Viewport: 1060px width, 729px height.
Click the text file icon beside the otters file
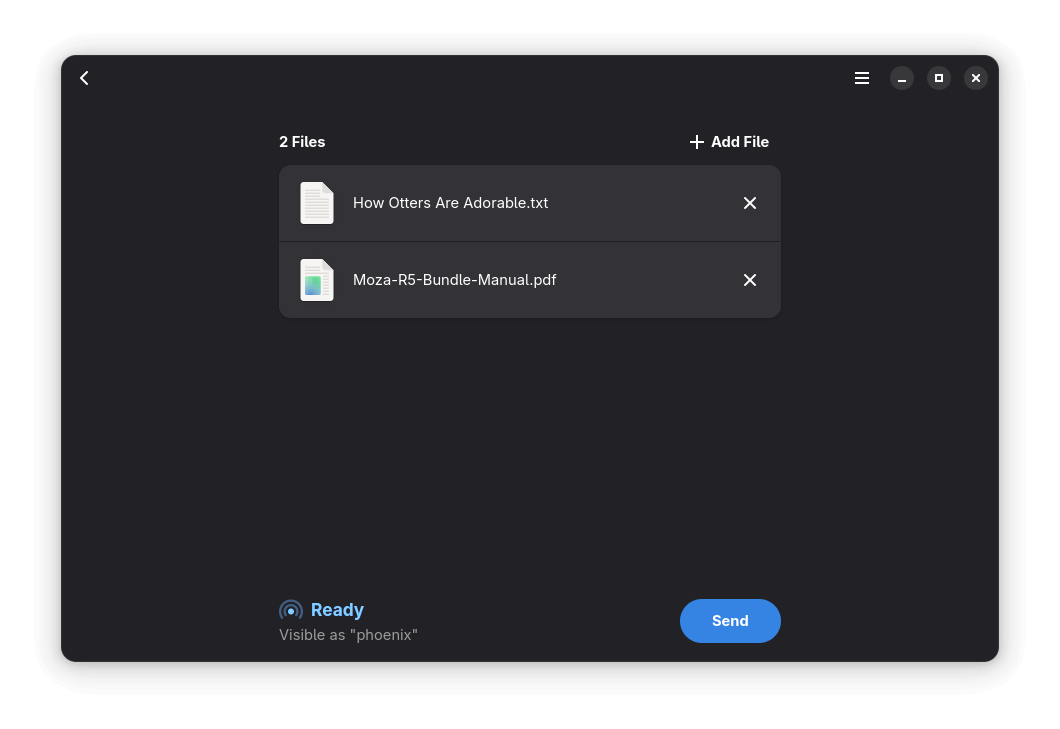click(317, 202)
